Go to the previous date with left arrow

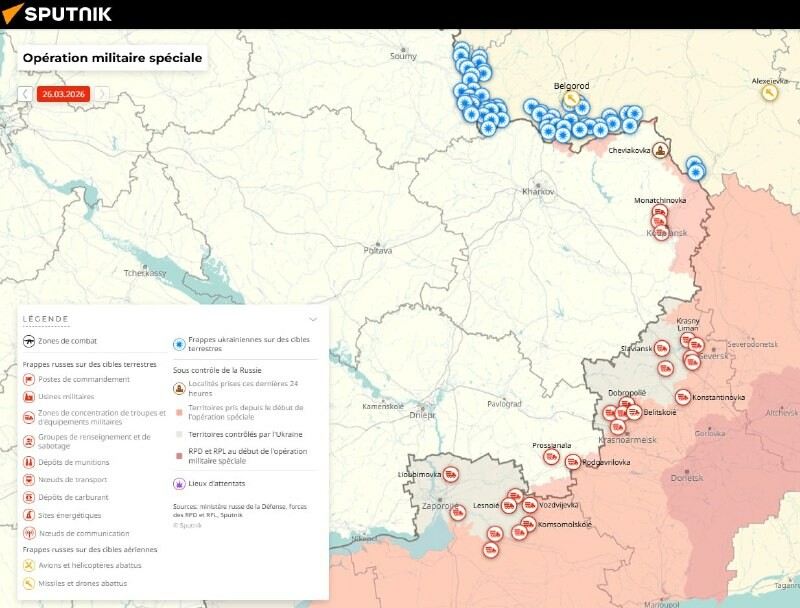tap(25, 94)
